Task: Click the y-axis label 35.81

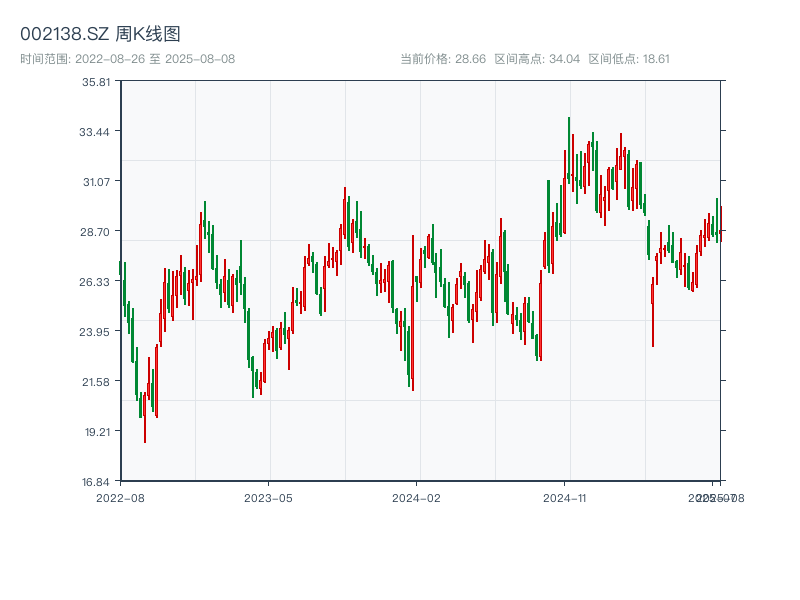Action: (x=96, y=82)
